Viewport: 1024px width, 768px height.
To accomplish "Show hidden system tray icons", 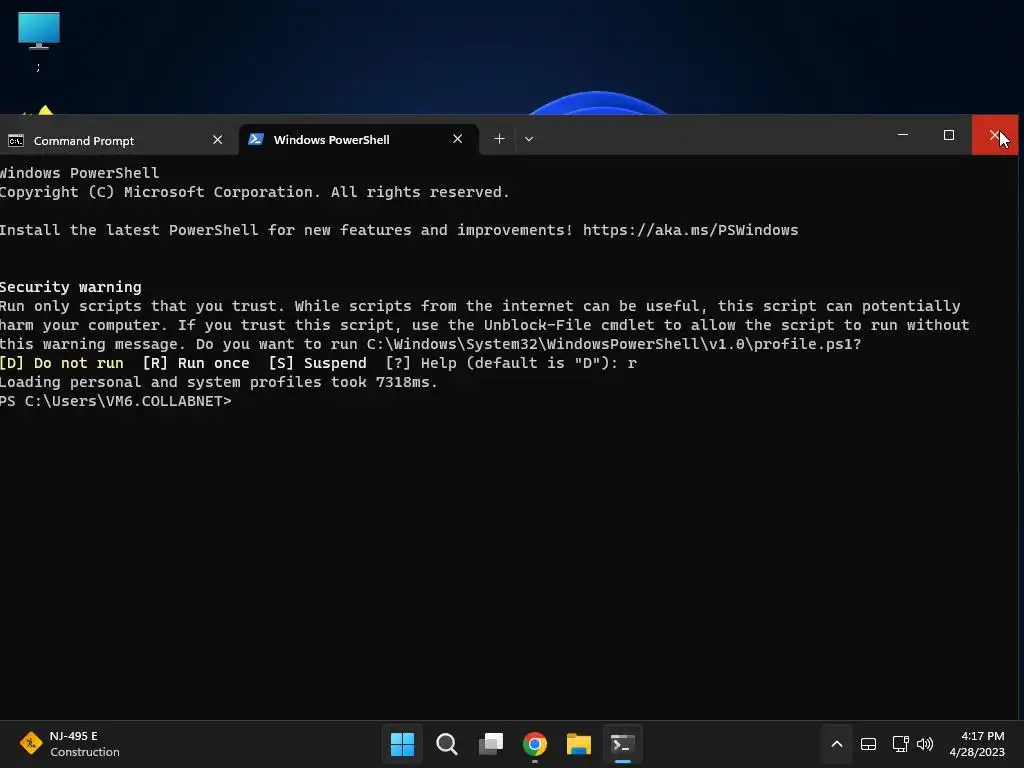I will click(837, 744).
